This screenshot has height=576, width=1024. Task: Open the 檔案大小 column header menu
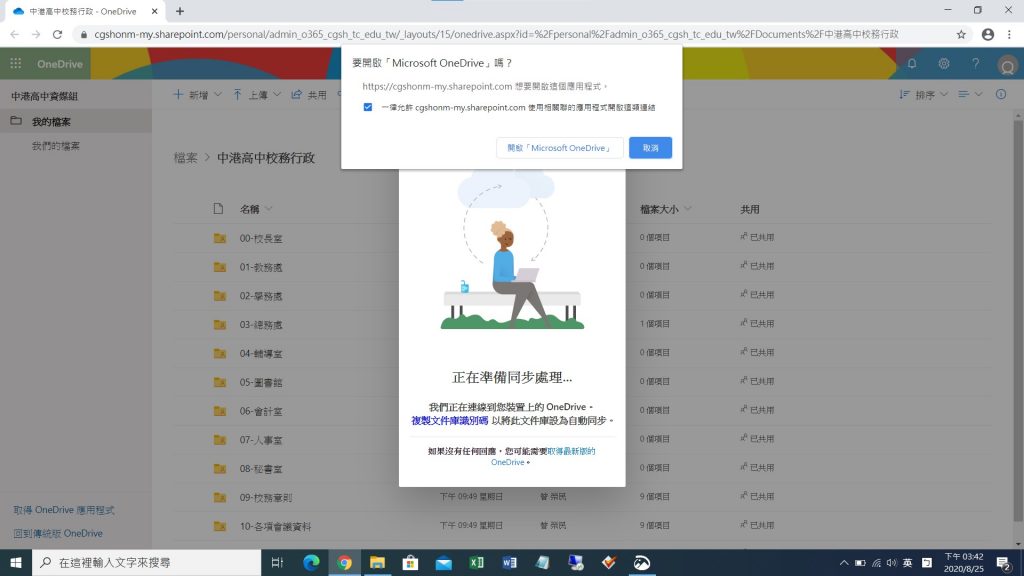(x=665, y=209)
